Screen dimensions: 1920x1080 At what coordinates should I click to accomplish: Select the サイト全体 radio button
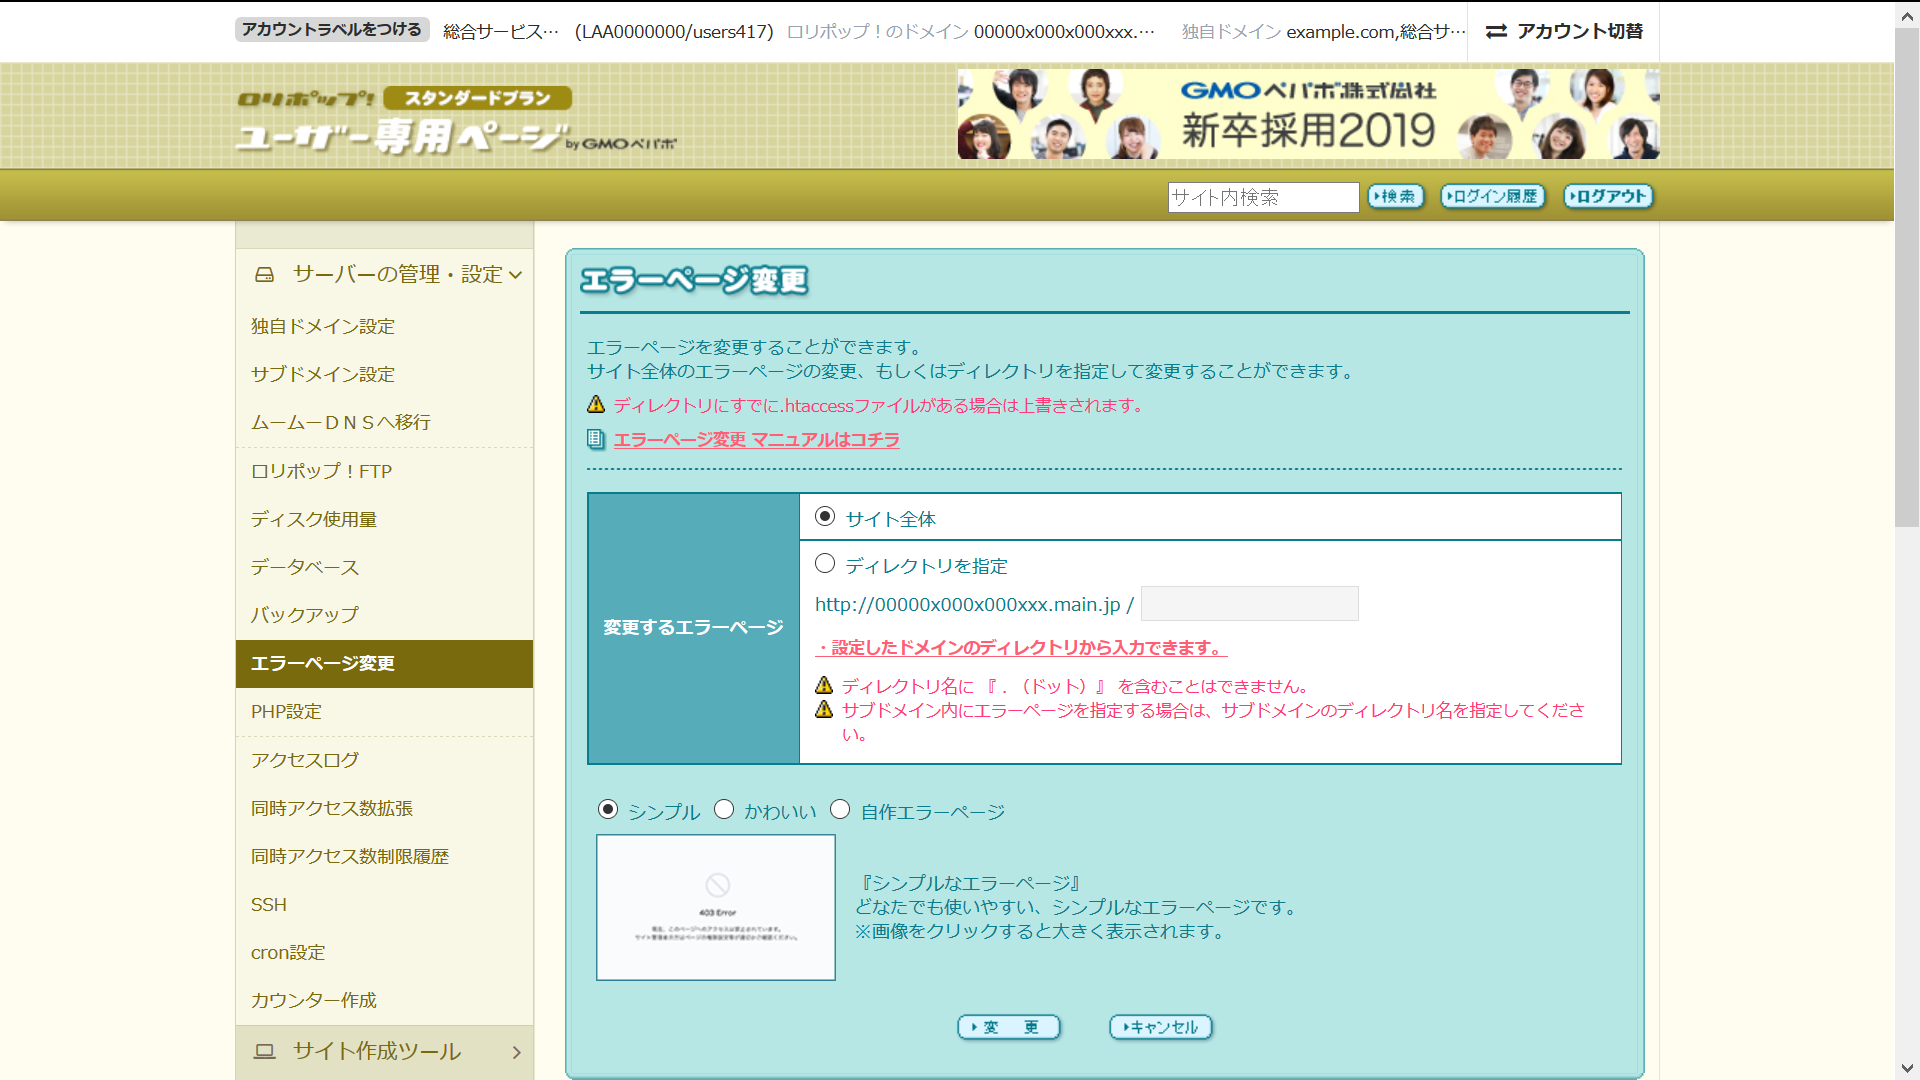pyautogui.click(x=825, y=517)
